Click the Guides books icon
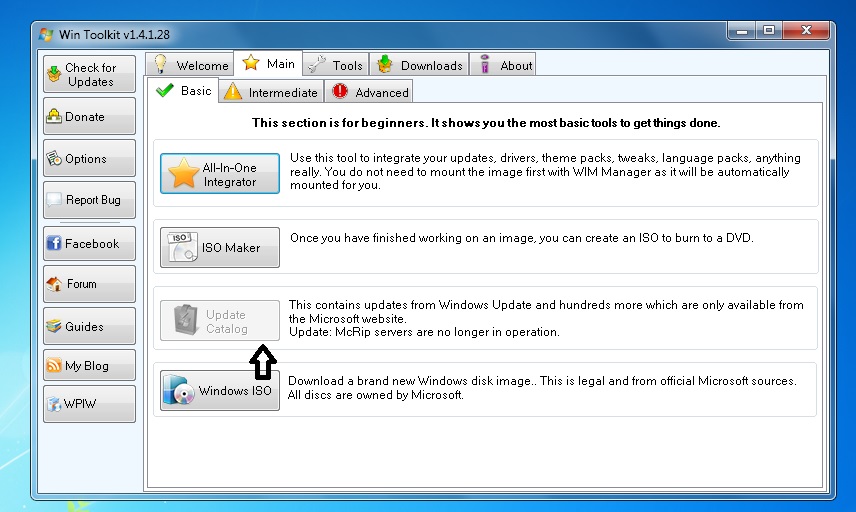The width and height of the screenshot is (856, 512). (54, 326)
